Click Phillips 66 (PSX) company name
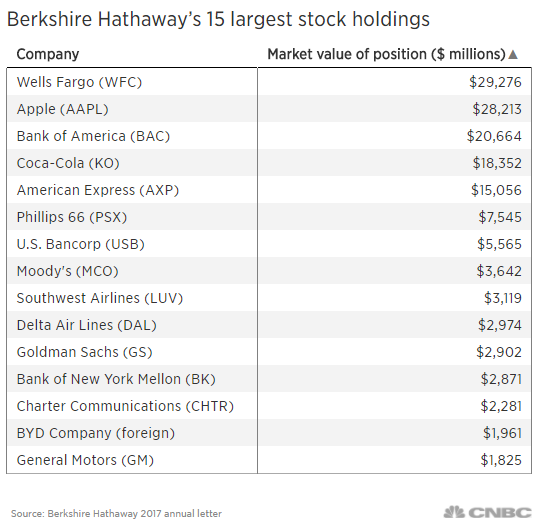Viewport: 541px width, 527px height. click(x=72, y=217)
